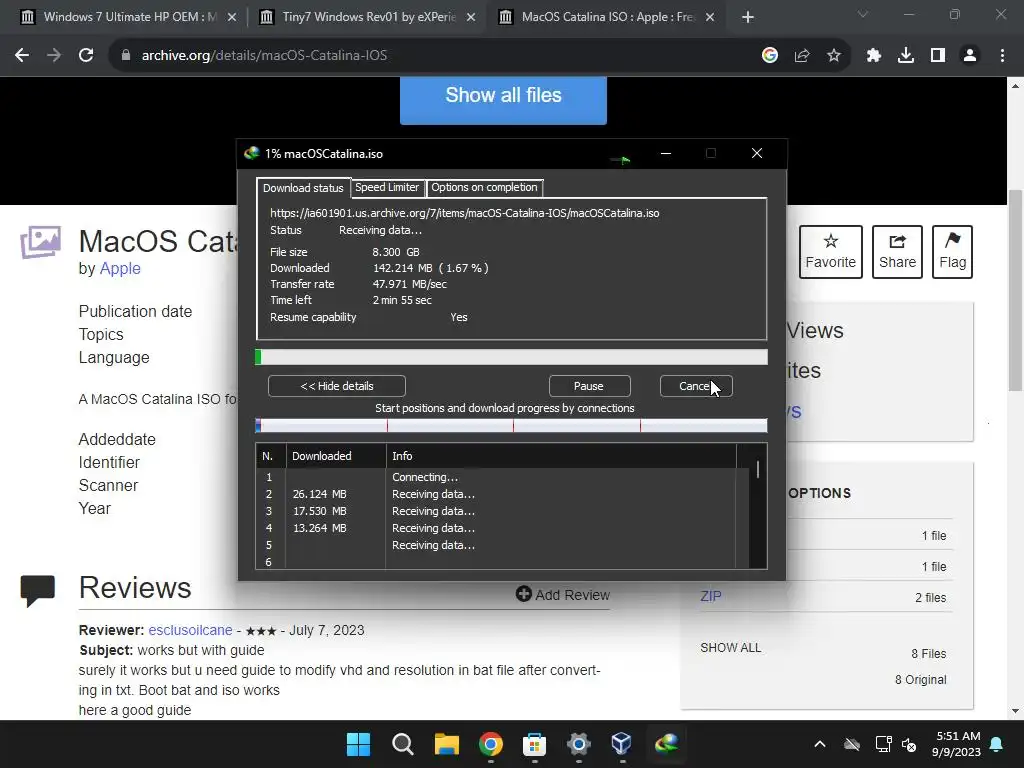Click SHOW ALL download options
The width and height of the screenshot is (1024, 768).
(730, 648)
